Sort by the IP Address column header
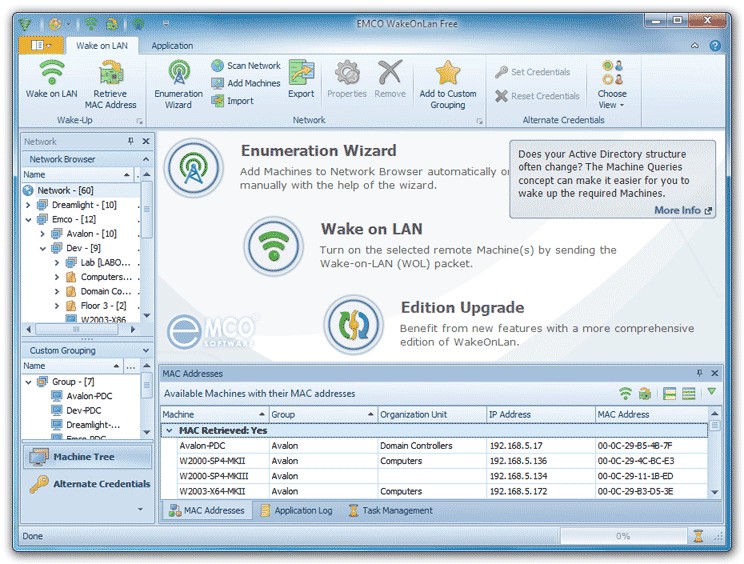Screen dimensions: 744x564 (541, 414)
